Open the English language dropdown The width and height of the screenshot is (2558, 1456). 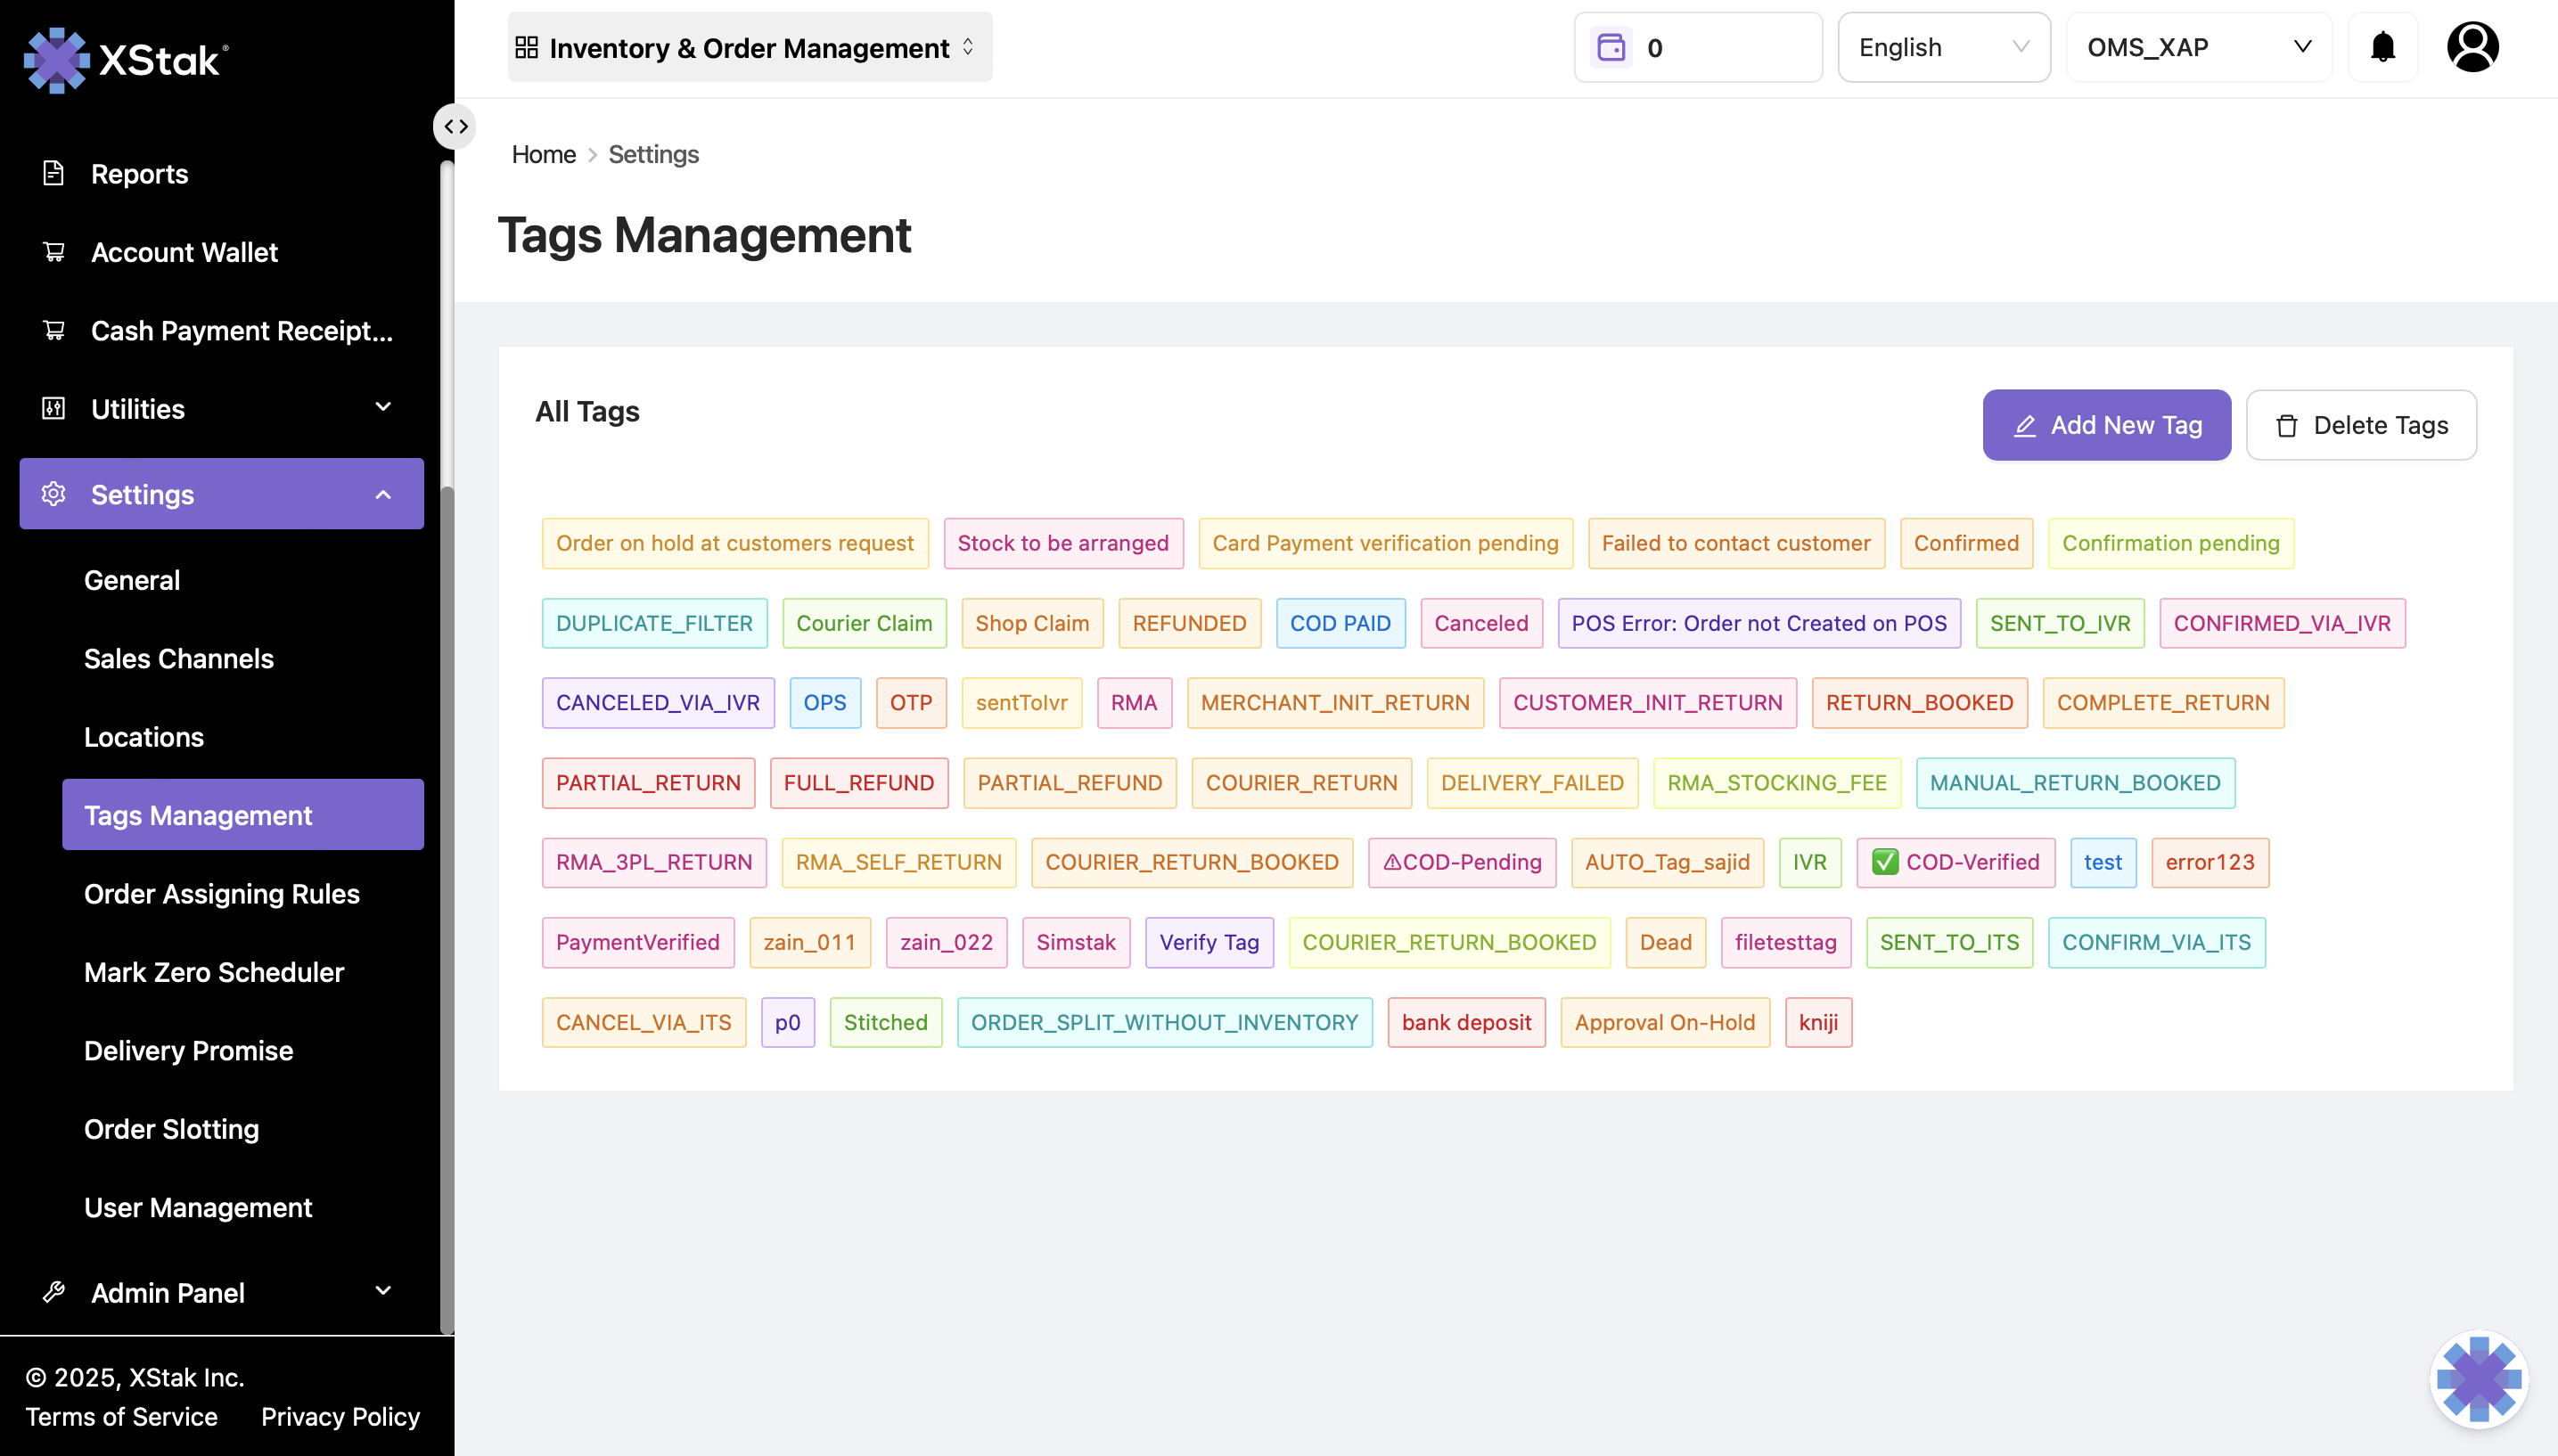1943,47
